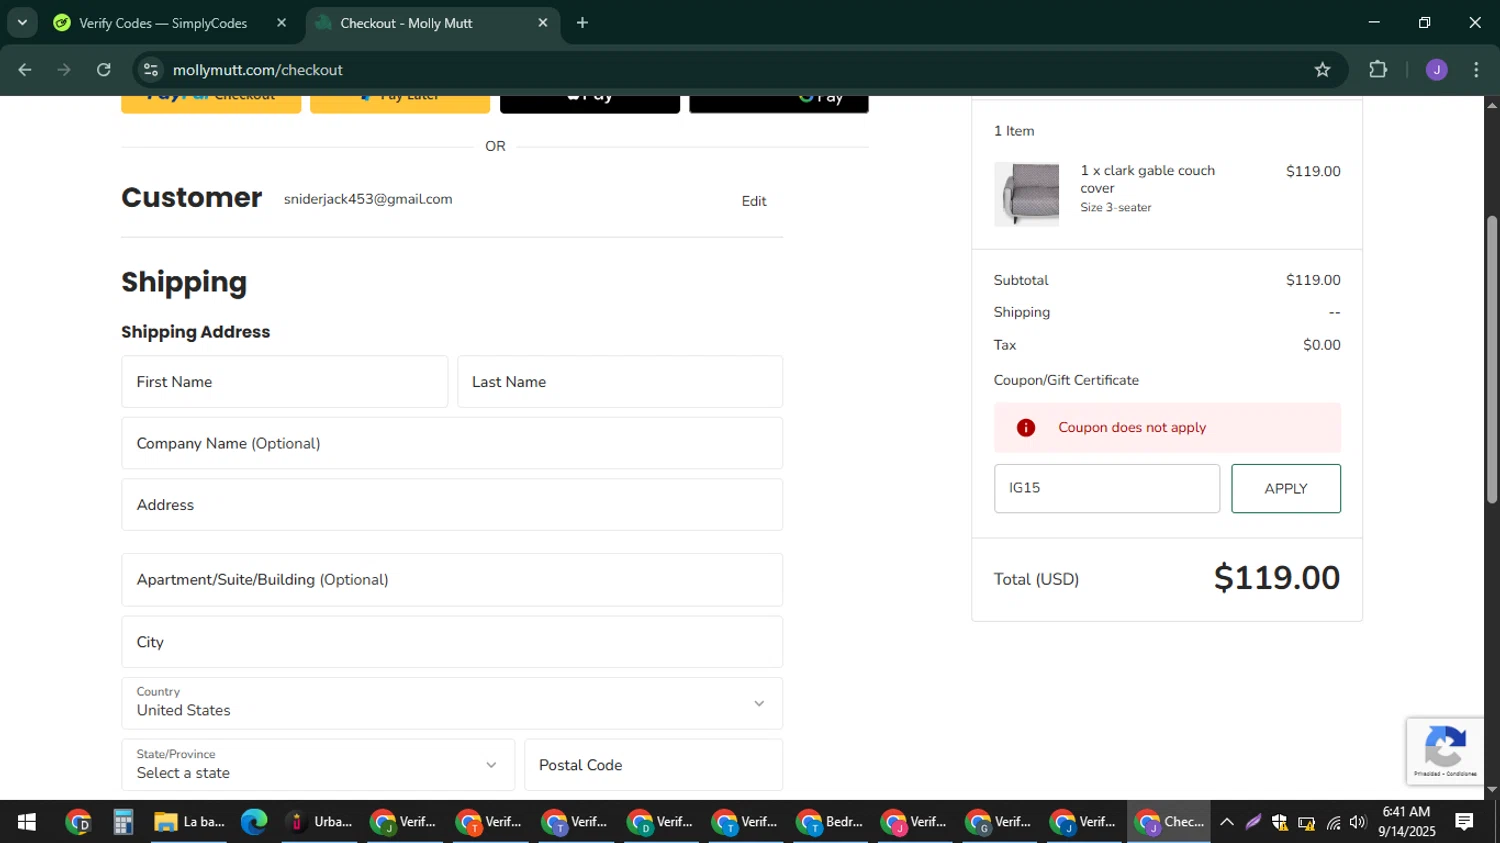Select the Chec... Chrome taskbar window
Screen dimensions: 1500x843
(1169, 822)
